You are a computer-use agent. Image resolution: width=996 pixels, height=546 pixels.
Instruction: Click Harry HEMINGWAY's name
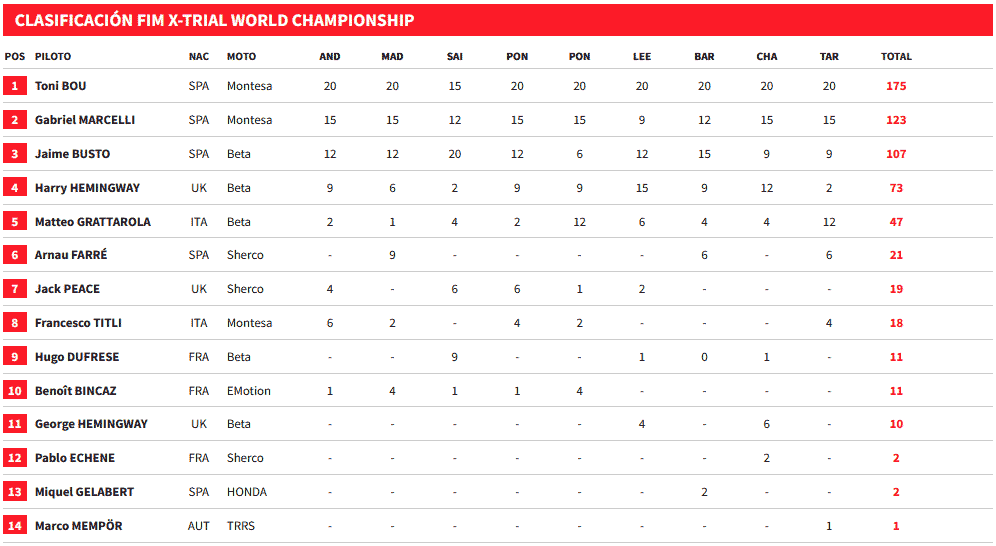click(x=87, y=188)
